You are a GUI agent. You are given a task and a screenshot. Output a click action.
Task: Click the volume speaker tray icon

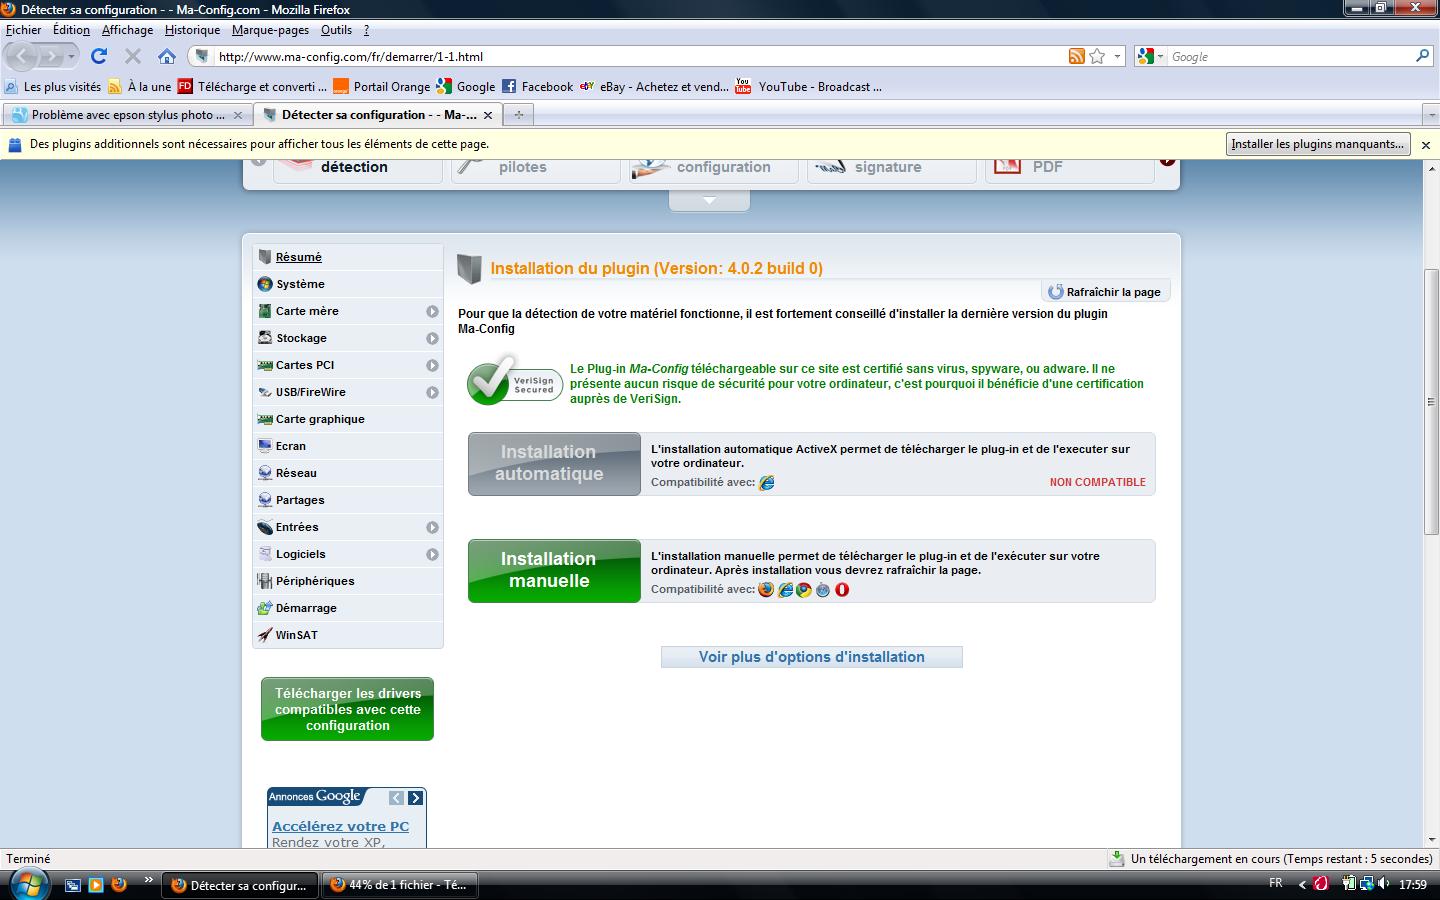pyautogui.click(x=1384, y=884)
